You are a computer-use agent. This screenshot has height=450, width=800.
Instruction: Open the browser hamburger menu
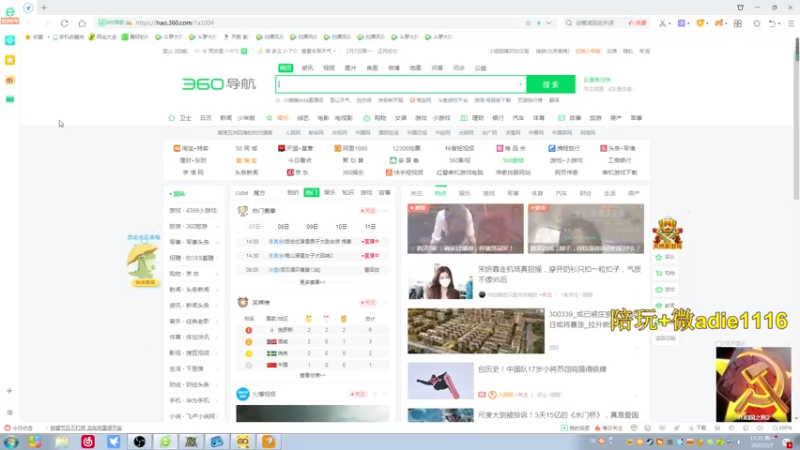(x=791, y=23)
